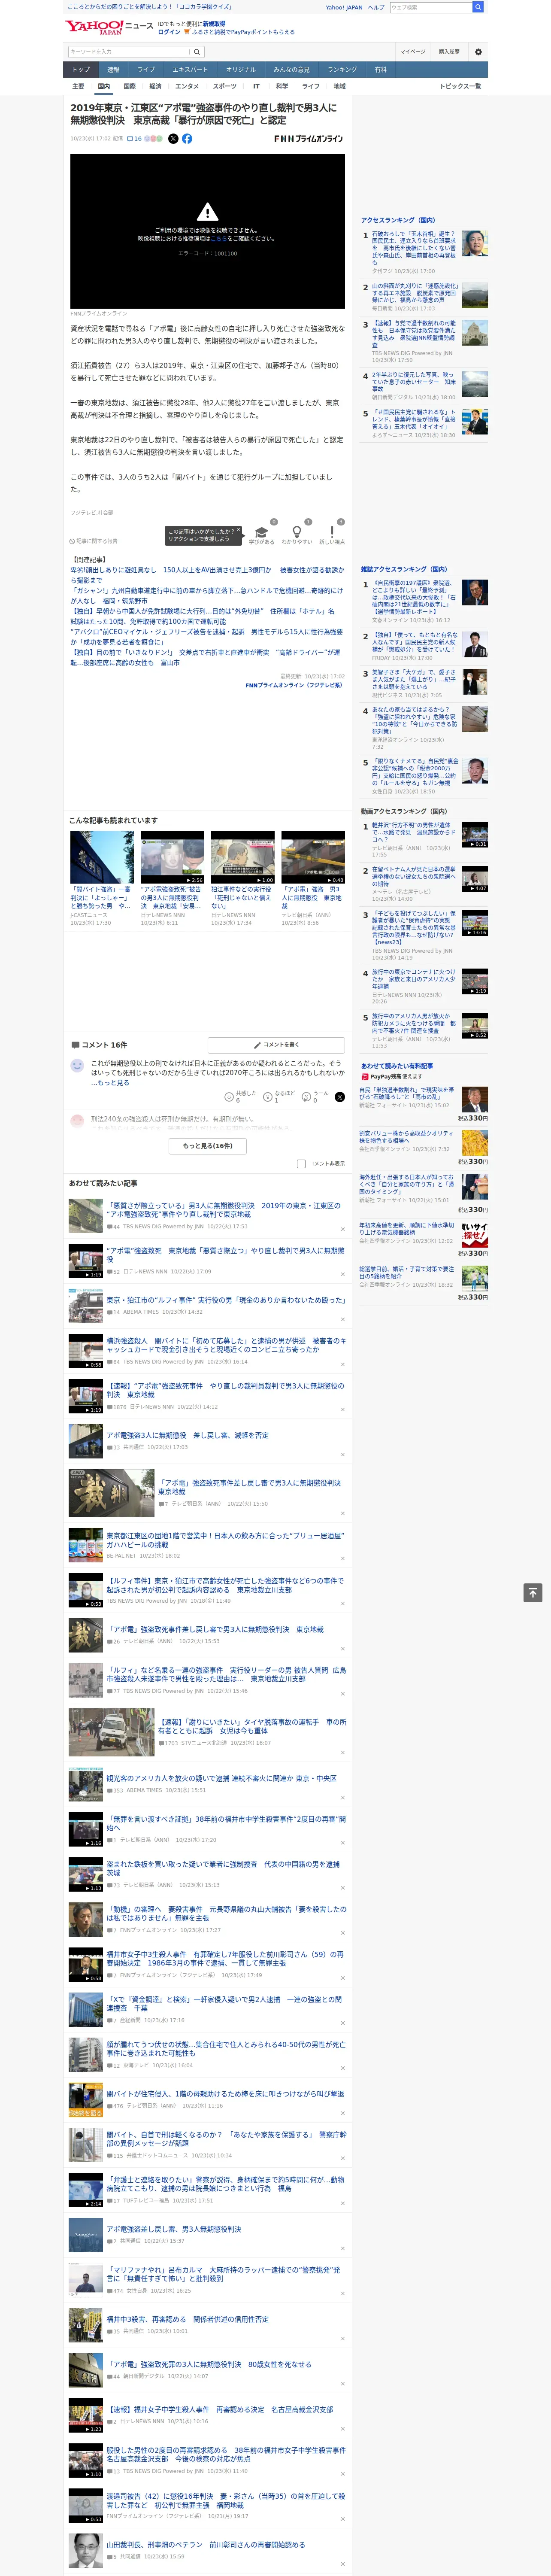Open the みんなの意見 tab
The image size is (551, 2576).
(x=291, y=70)
